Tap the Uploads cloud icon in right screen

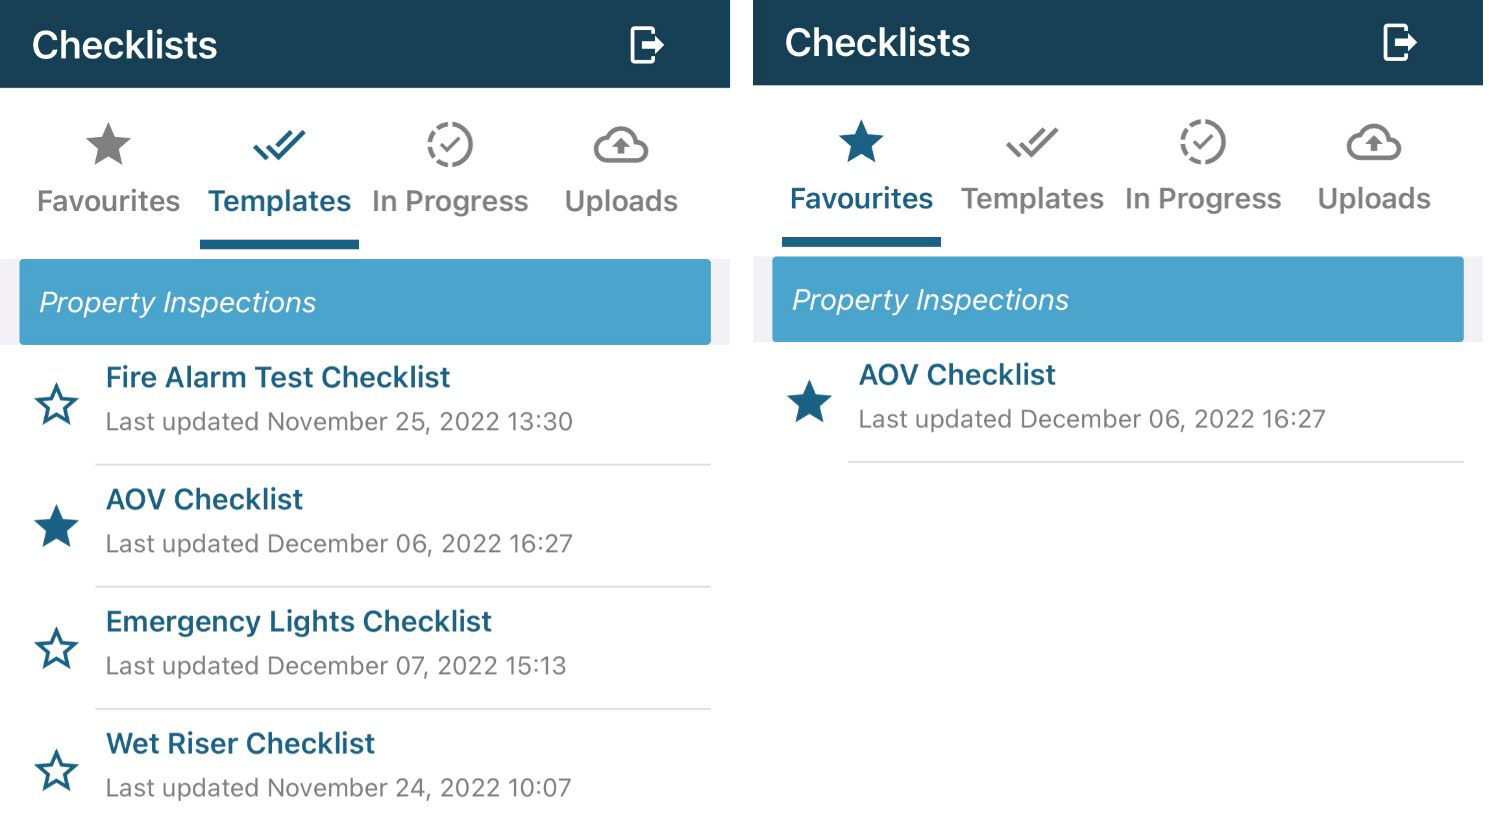click(1374, 143)
